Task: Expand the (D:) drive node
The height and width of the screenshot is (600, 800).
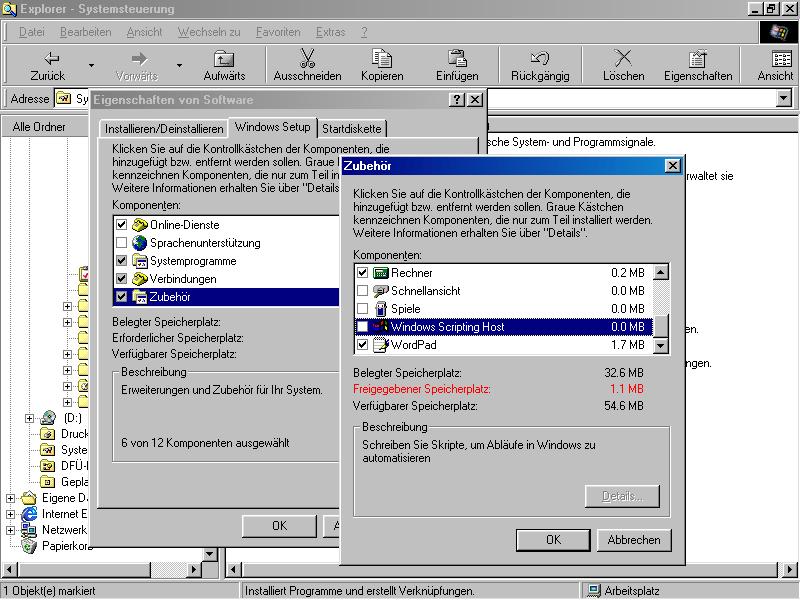Action: [30, 417]
